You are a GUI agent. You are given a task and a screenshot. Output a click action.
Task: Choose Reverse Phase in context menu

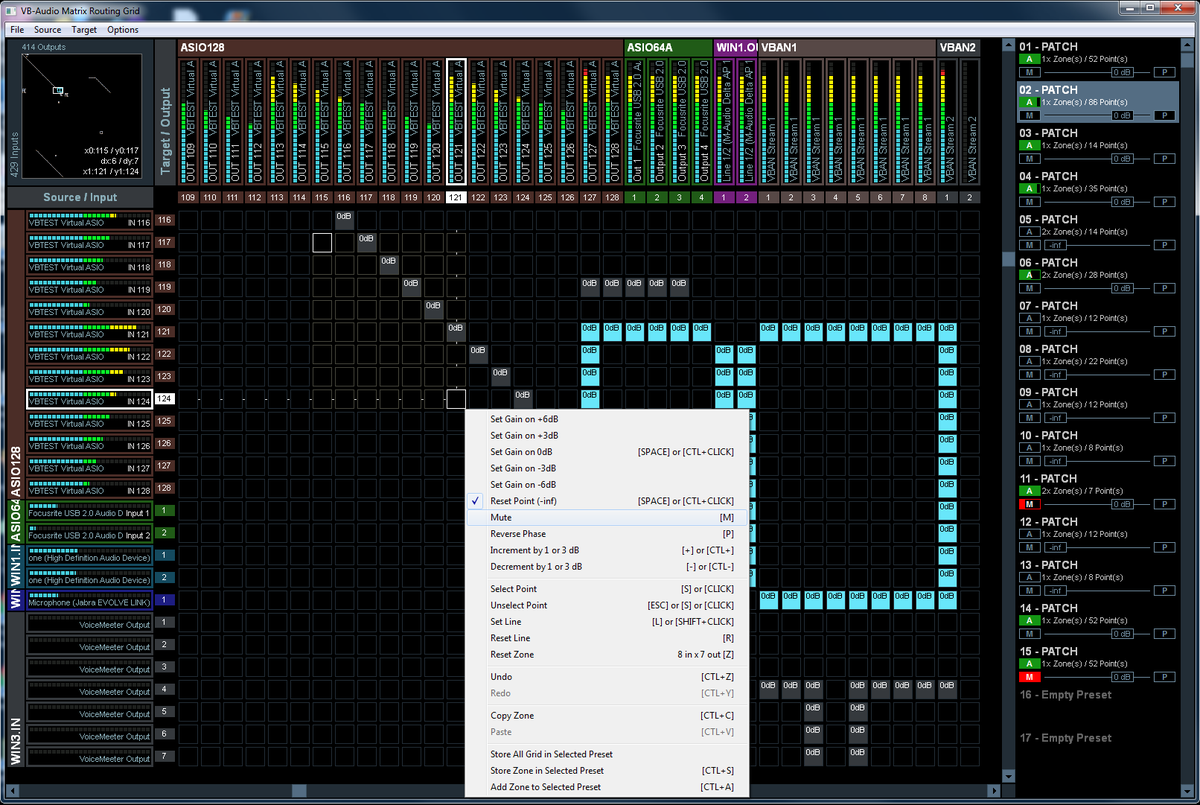coord(608,534)
